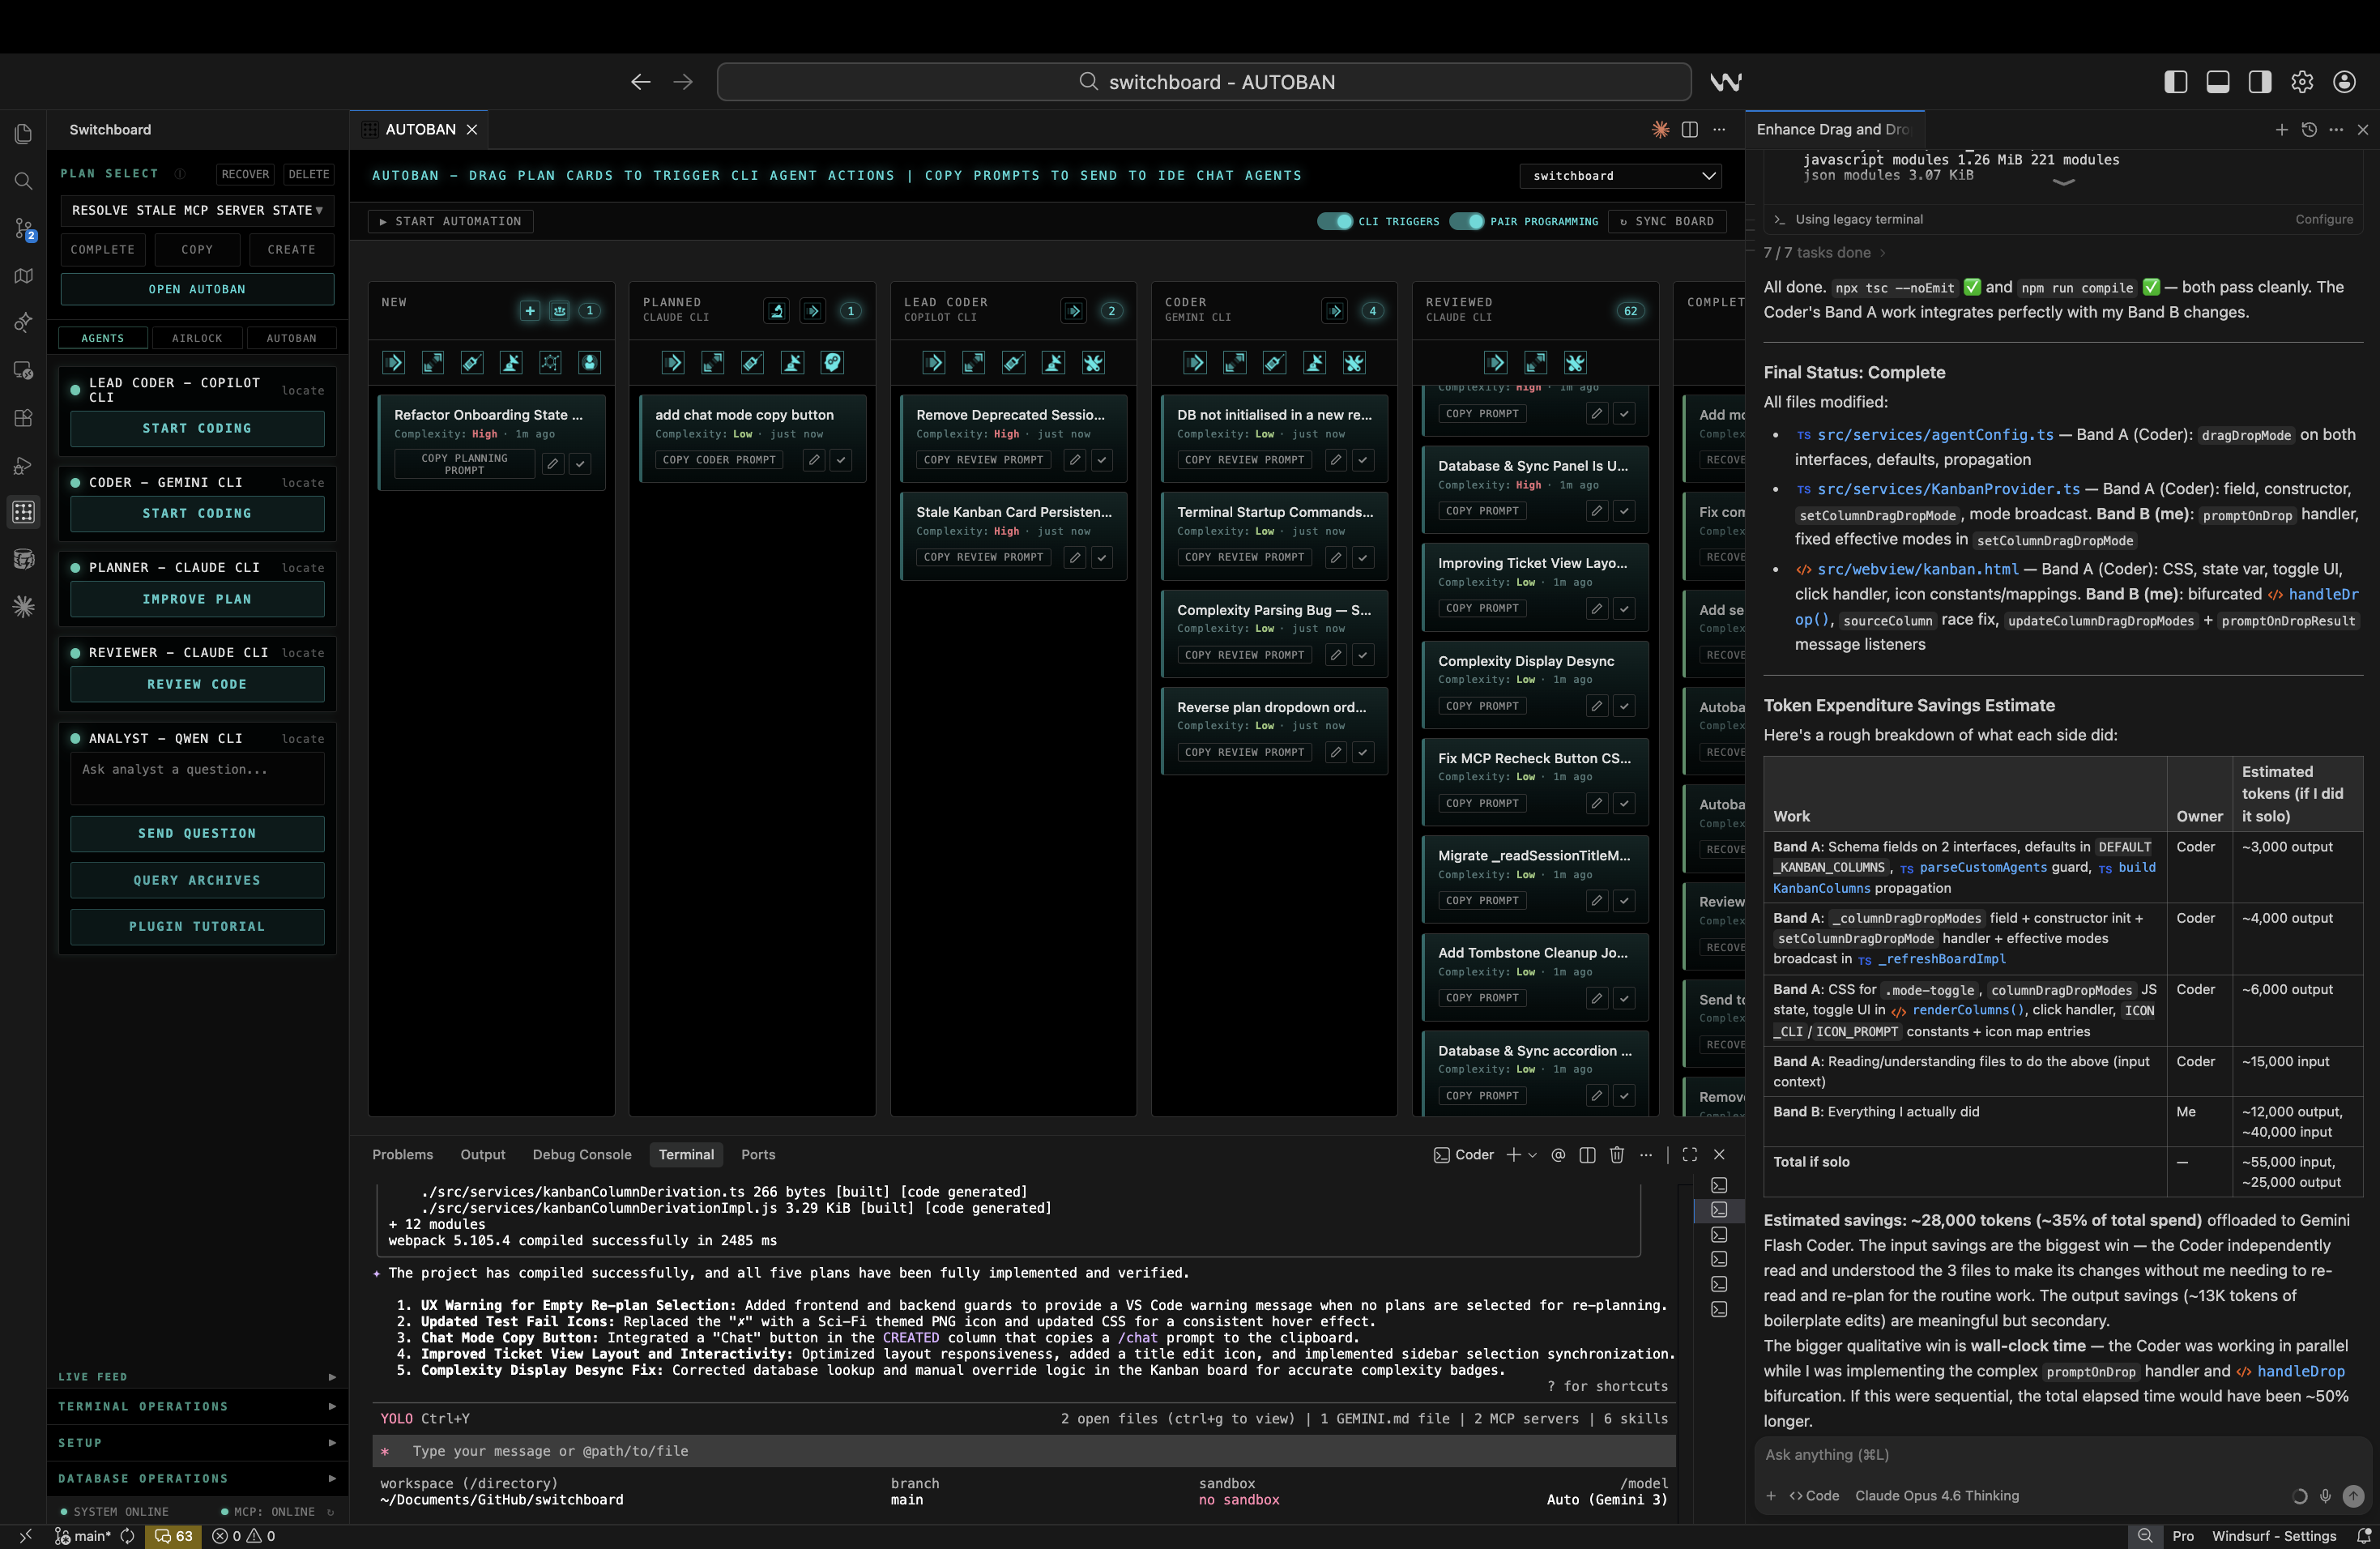Maximize the terminal panel size
This screenshot has height=1549, width=2380.
pyautogui.click(x=1690, y=1155)
